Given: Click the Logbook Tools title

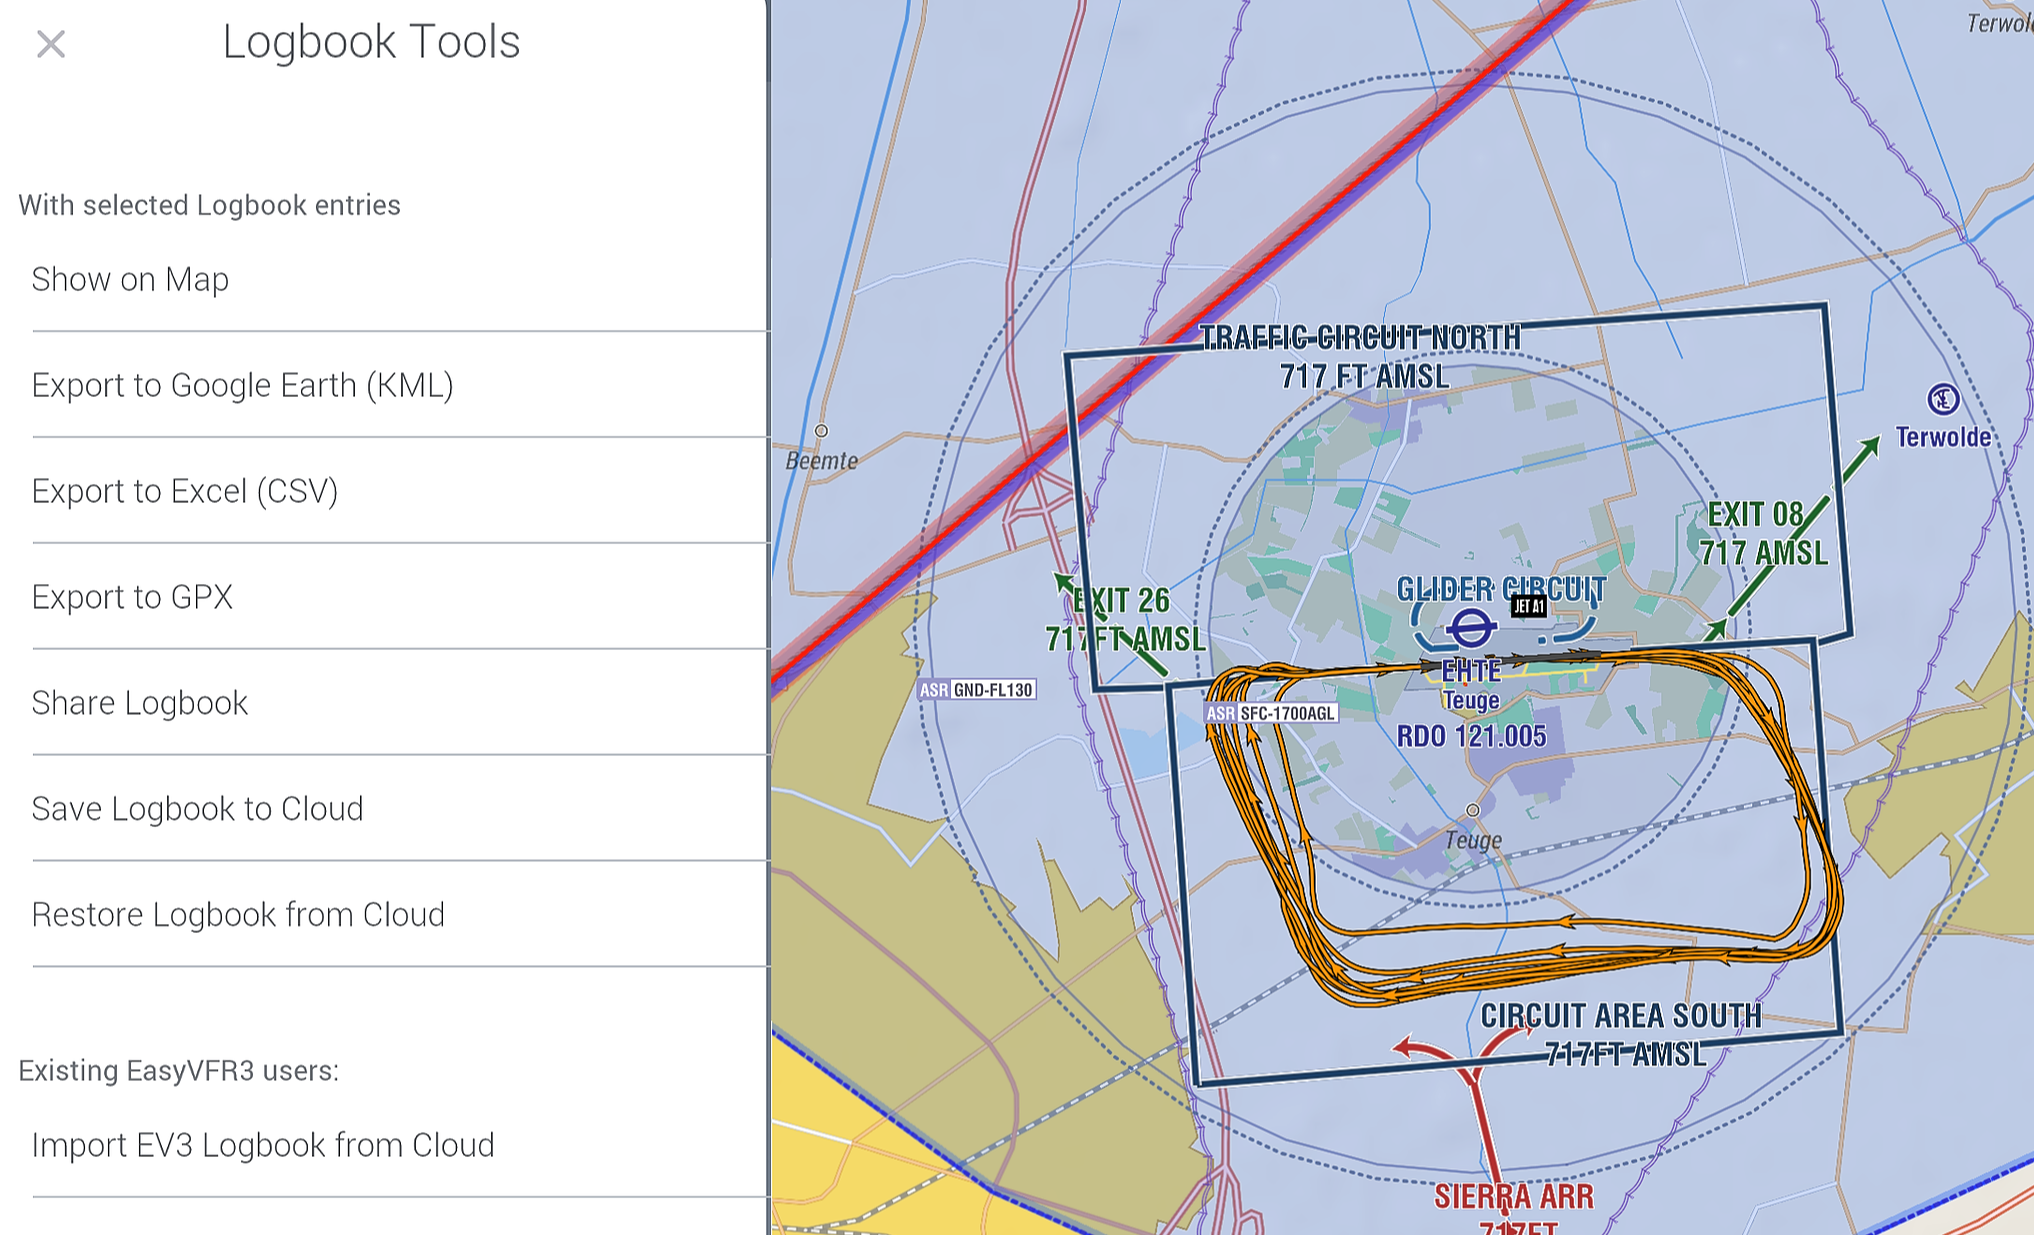Looking at the screenshot, I should pos(371,42).
